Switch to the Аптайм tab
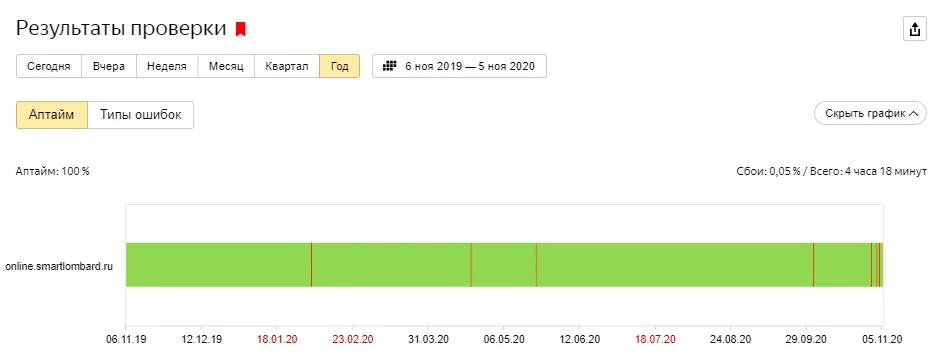Viewport: 938px width, 361px height. coord(52,115)
